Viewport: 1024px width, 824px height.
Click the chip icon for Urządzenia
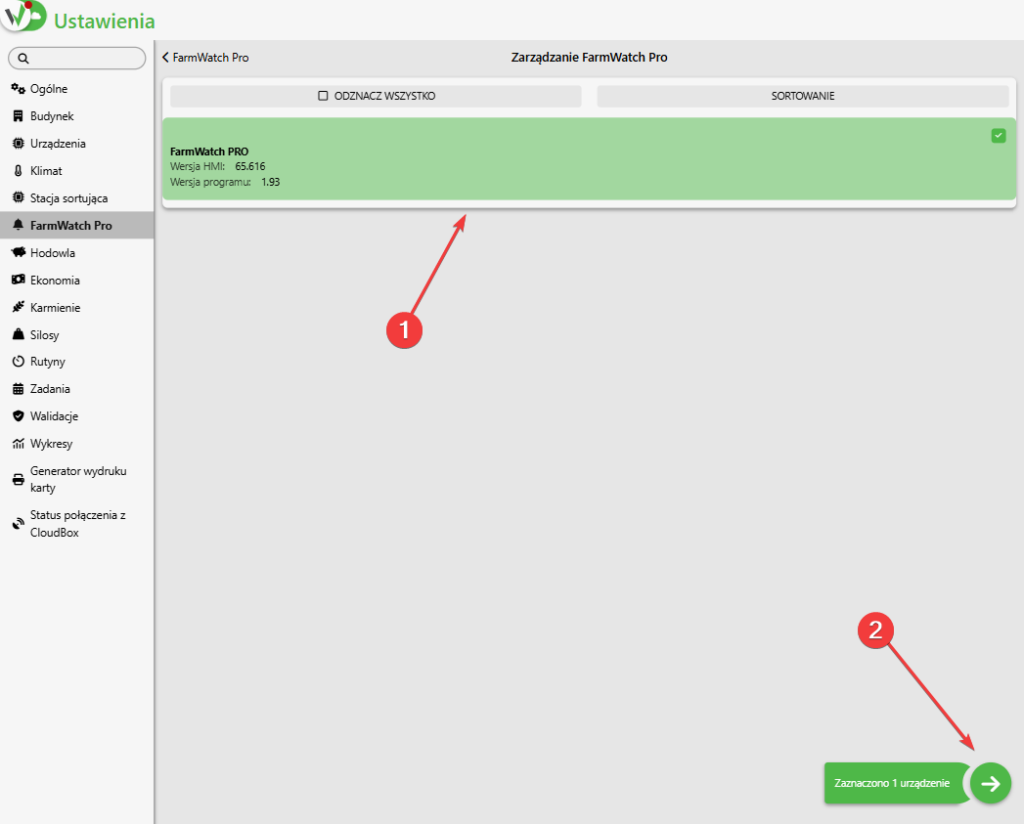(x=18, y=144)
